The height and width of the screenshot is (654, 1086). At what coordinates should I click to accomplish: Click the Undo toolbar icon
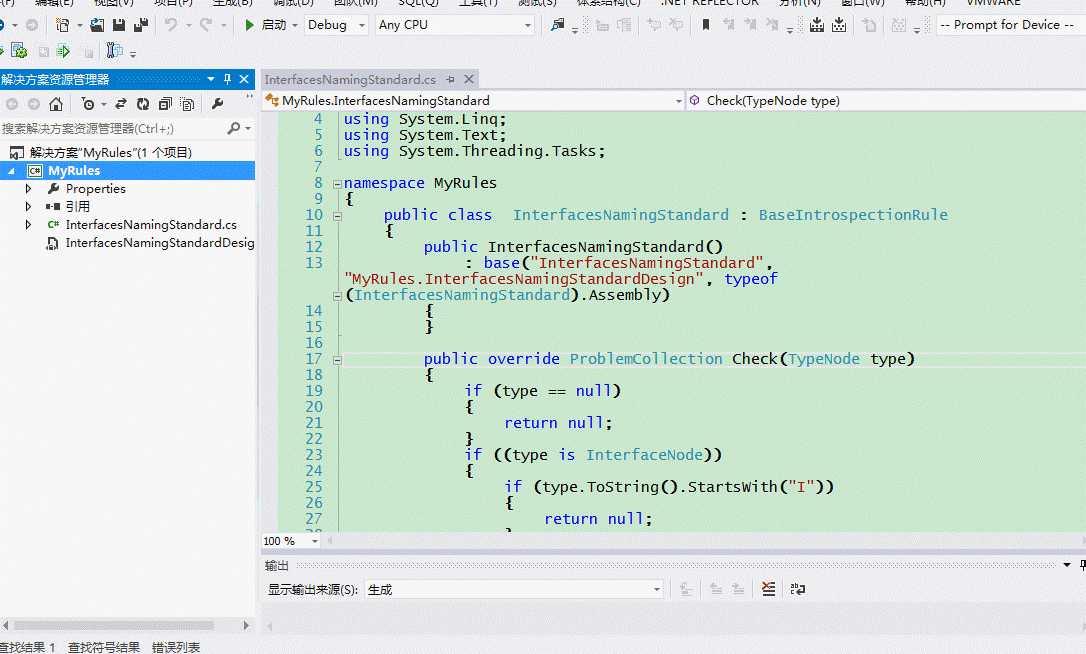(170, 26)
